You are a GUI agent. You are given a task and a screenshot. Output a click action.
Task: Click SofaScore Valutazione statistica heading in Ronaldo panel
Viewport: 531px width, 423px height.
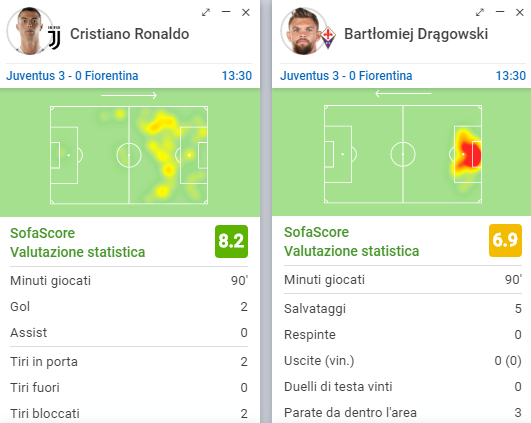coord(78,242)
